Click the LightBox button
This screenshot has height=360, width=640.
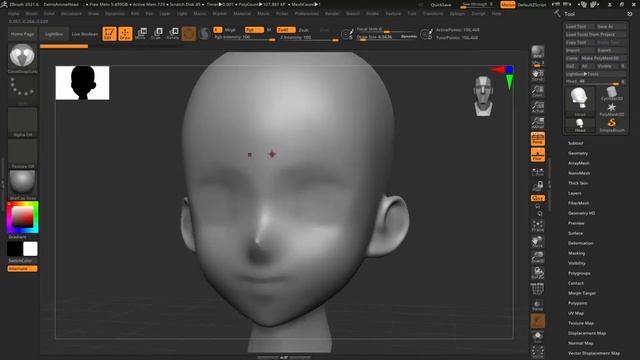54,34
